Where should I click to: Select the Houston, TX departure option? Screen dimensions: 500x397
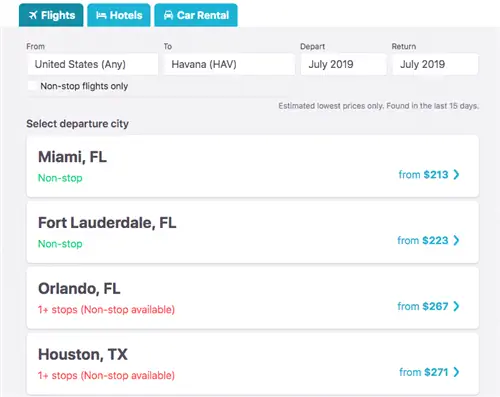pyautogui.click(x=253, y=364)
